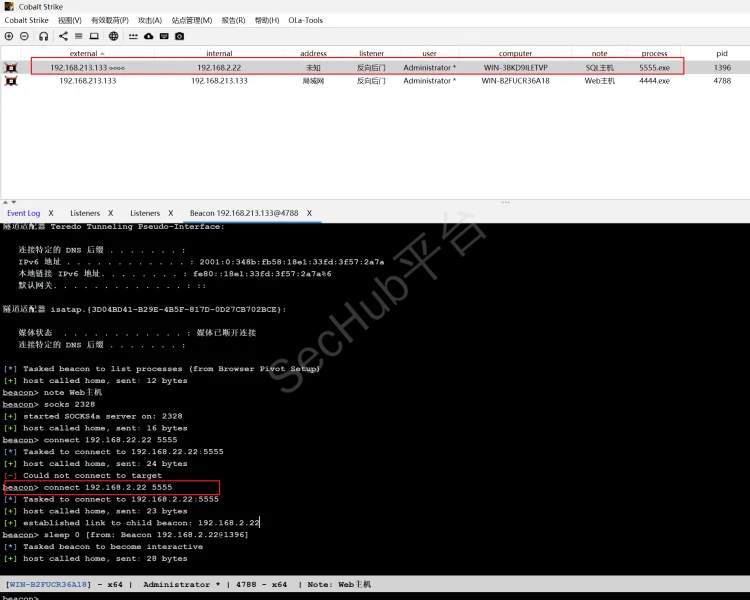Screen dimensions: 750x600
Task: Open the 视图(V) menu
Action: coord(70,20)
